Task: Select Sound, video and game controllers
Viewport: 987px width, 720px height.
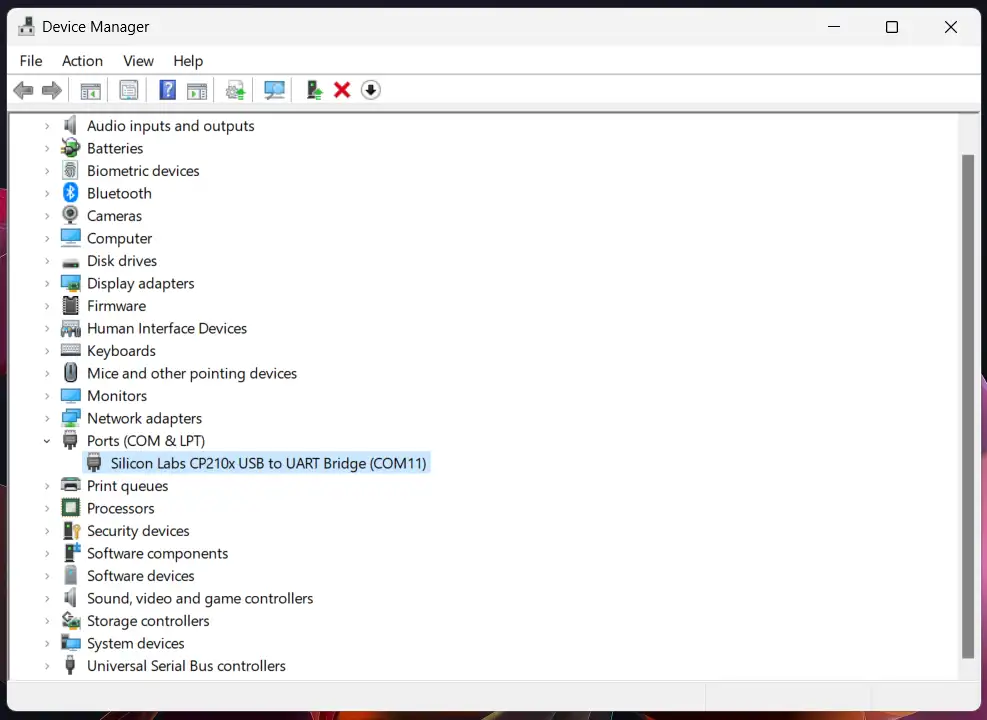Action: tap(200, 599)
